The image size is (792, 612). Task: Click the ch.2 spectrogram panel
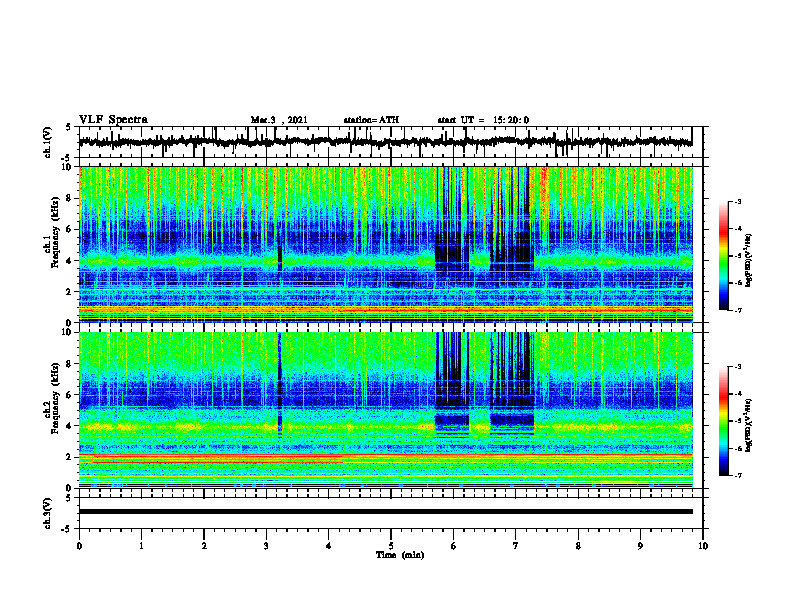386,410
